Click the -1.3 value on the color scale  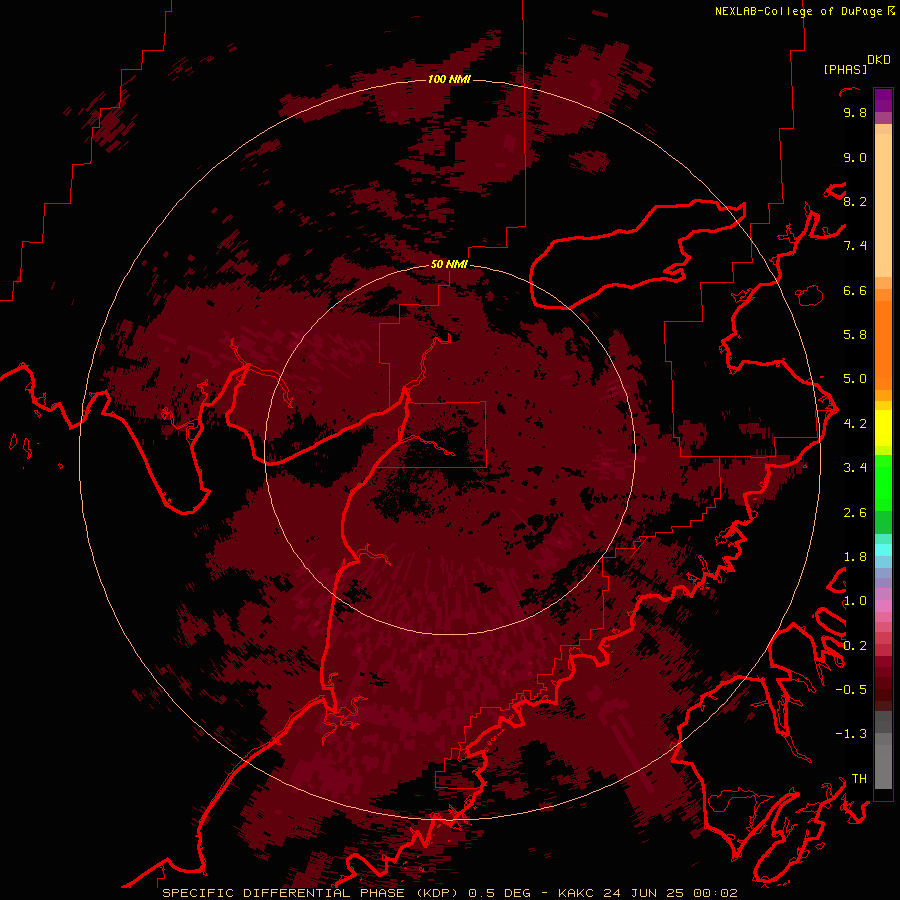coord(851,734)
